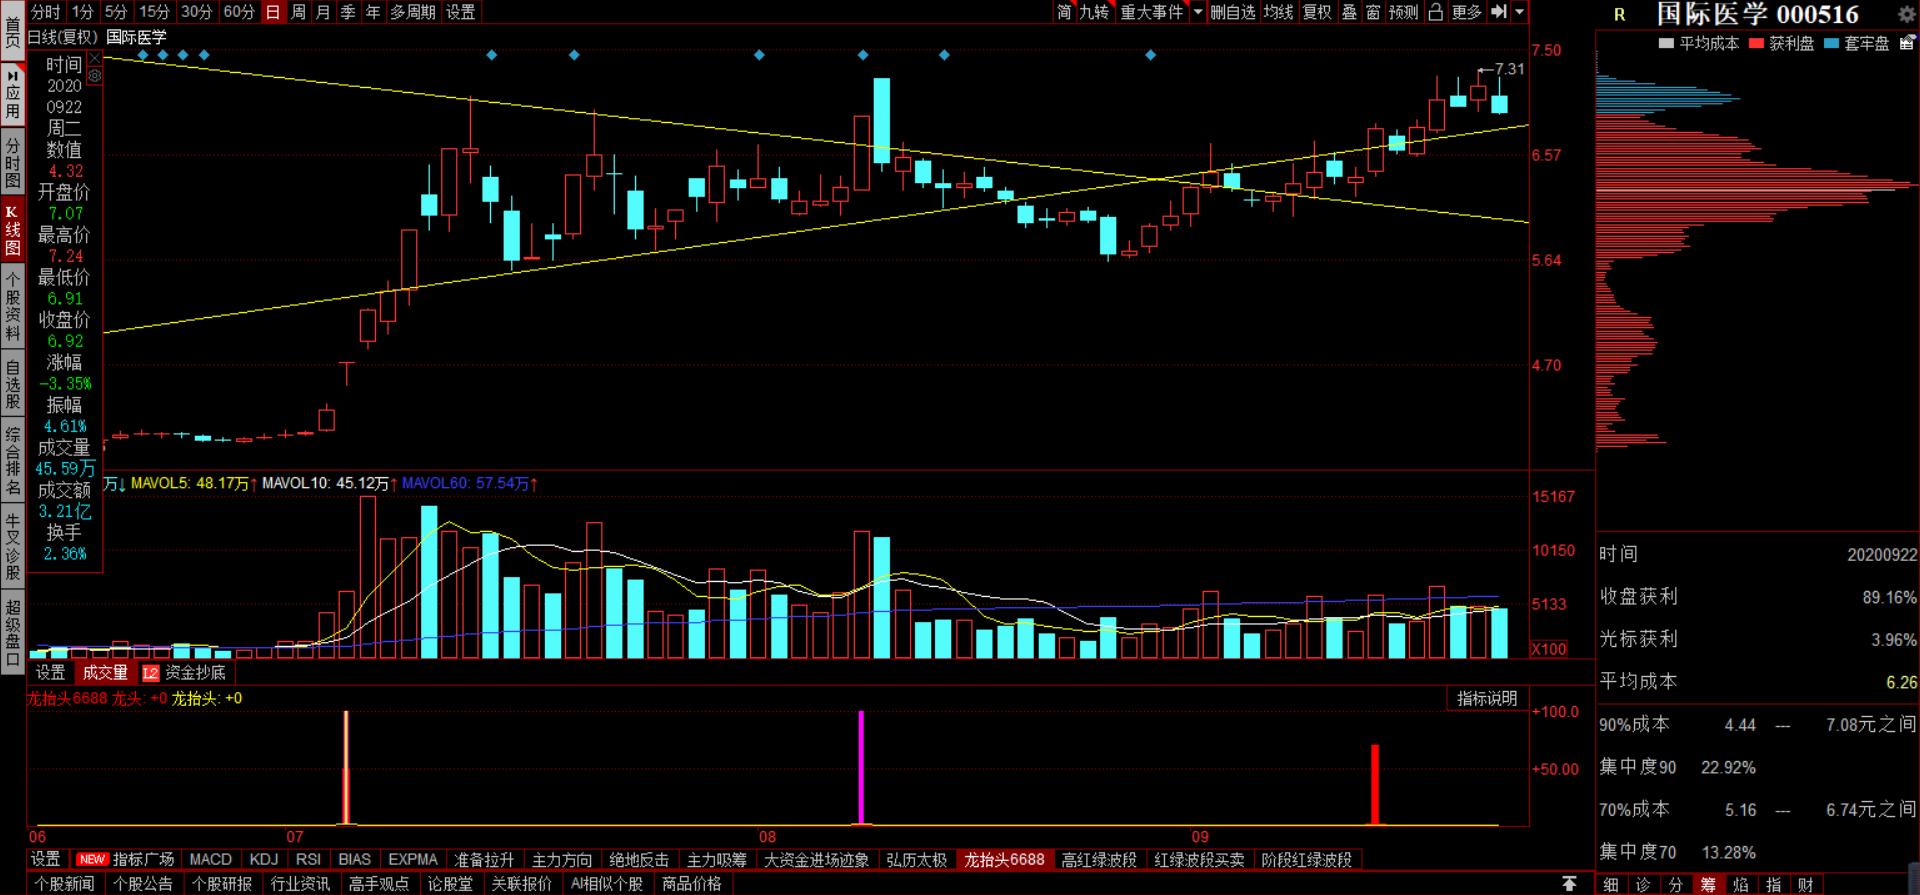Click the lock icon in top toolbar
Screen dimensions: 1920x895
[x=1436, y=12]
